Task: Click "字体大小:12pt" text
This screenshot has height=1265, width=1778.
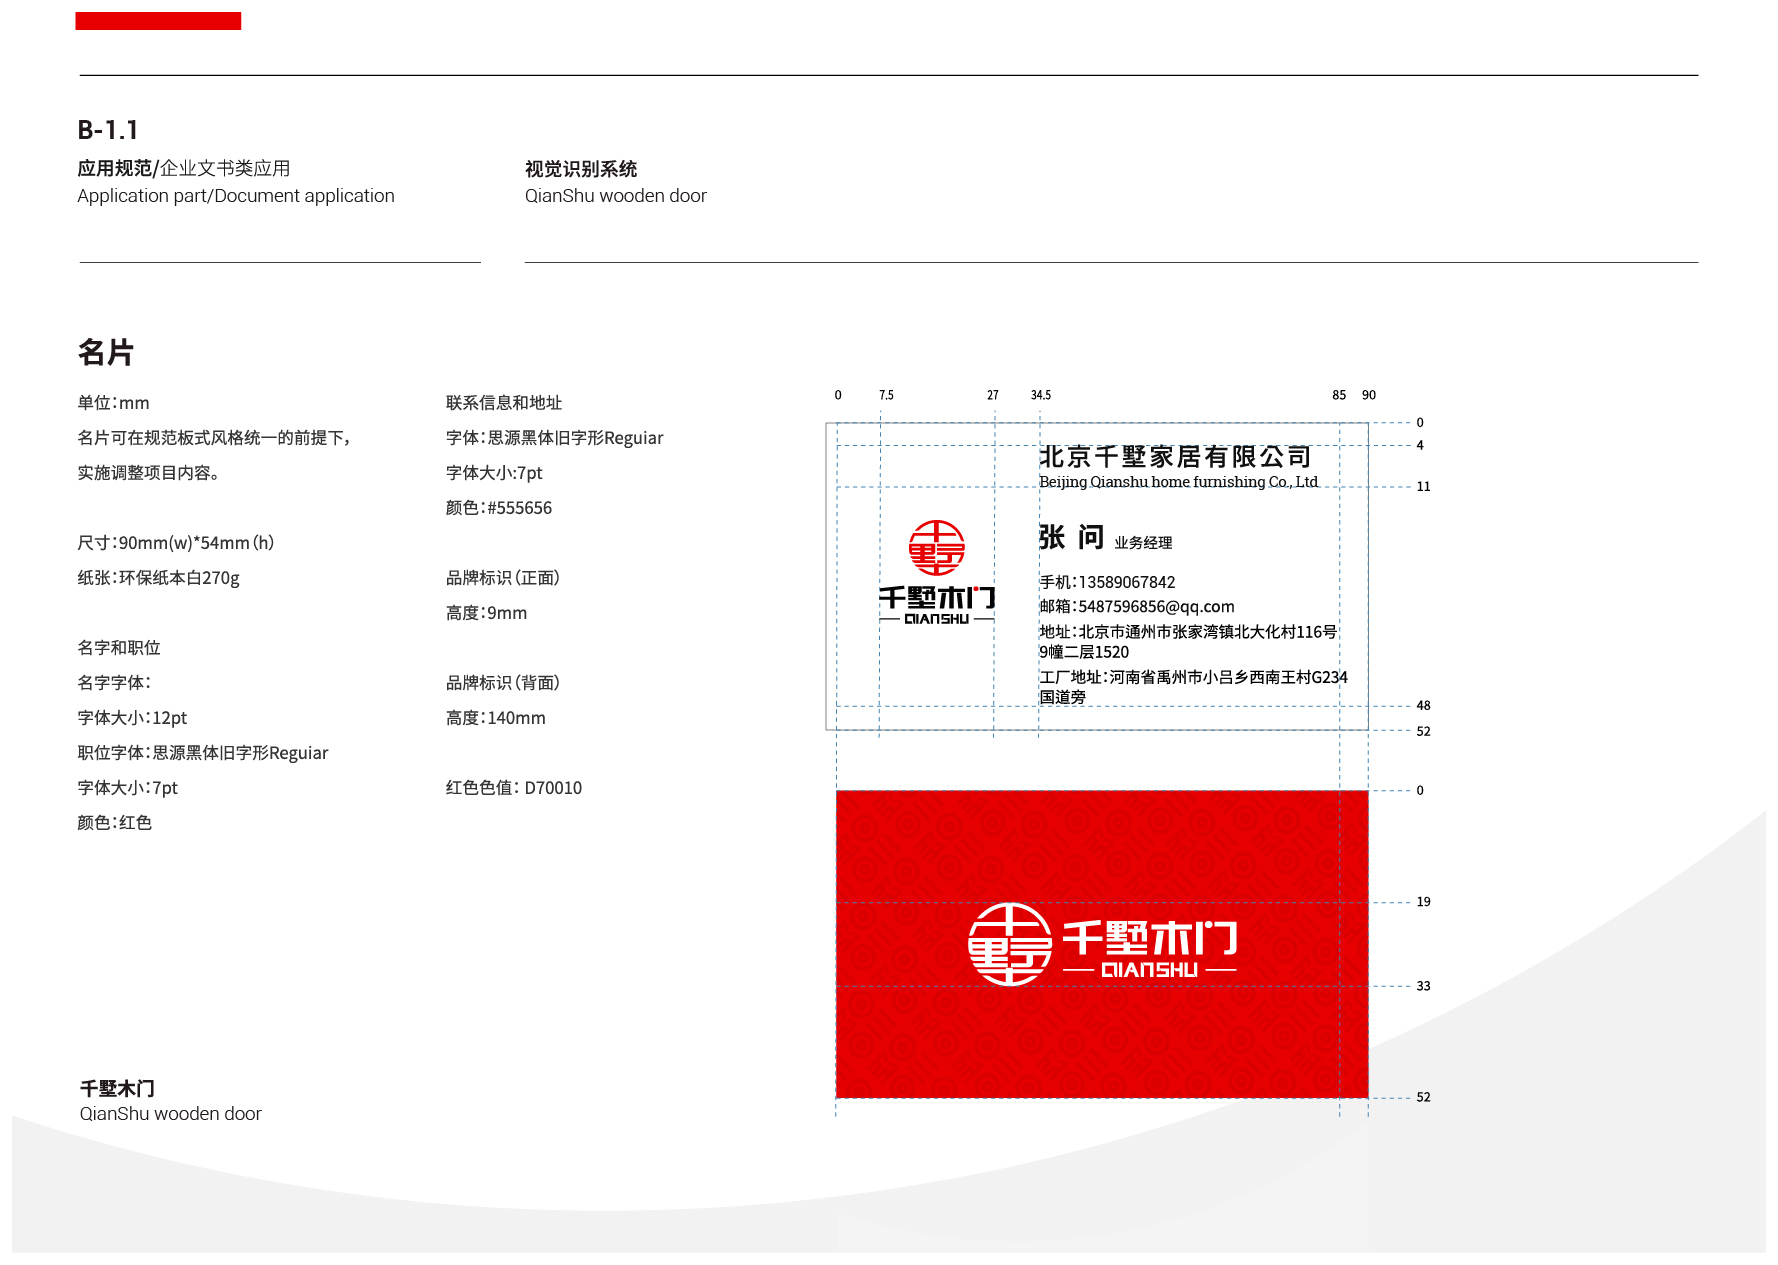Action: click(132, 718)
